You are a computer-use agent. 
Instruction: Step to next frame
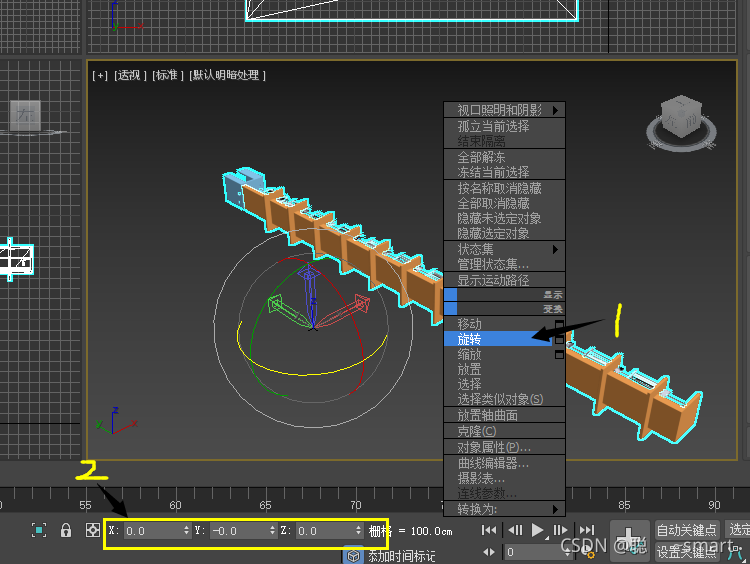(560, 530)
